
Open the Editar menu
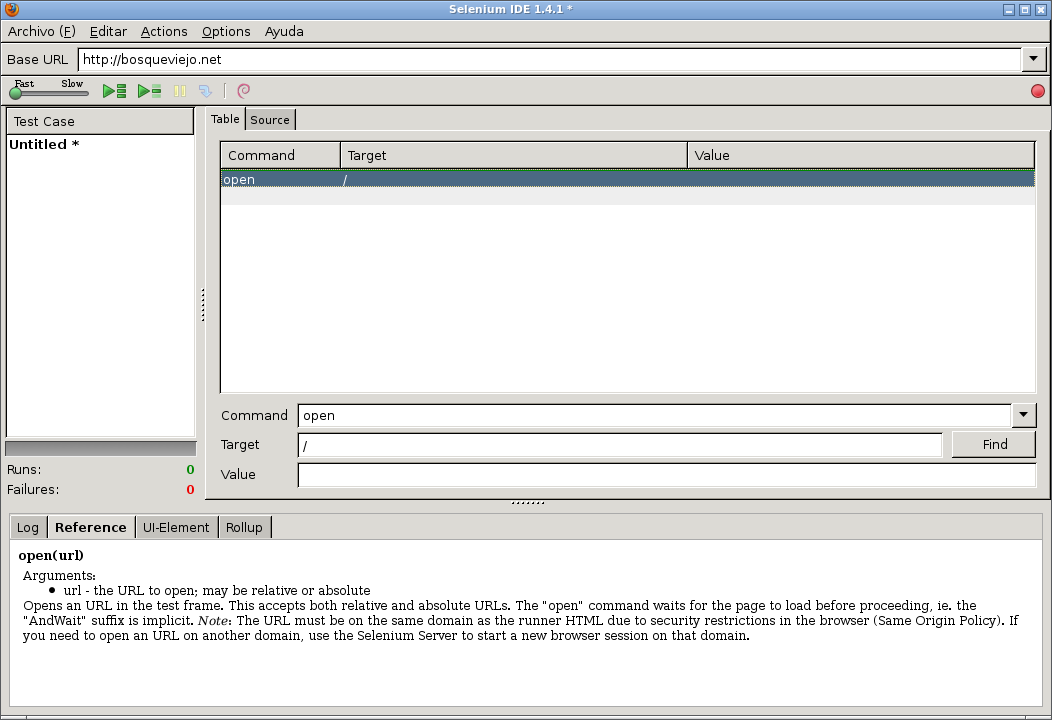[108, 32]
